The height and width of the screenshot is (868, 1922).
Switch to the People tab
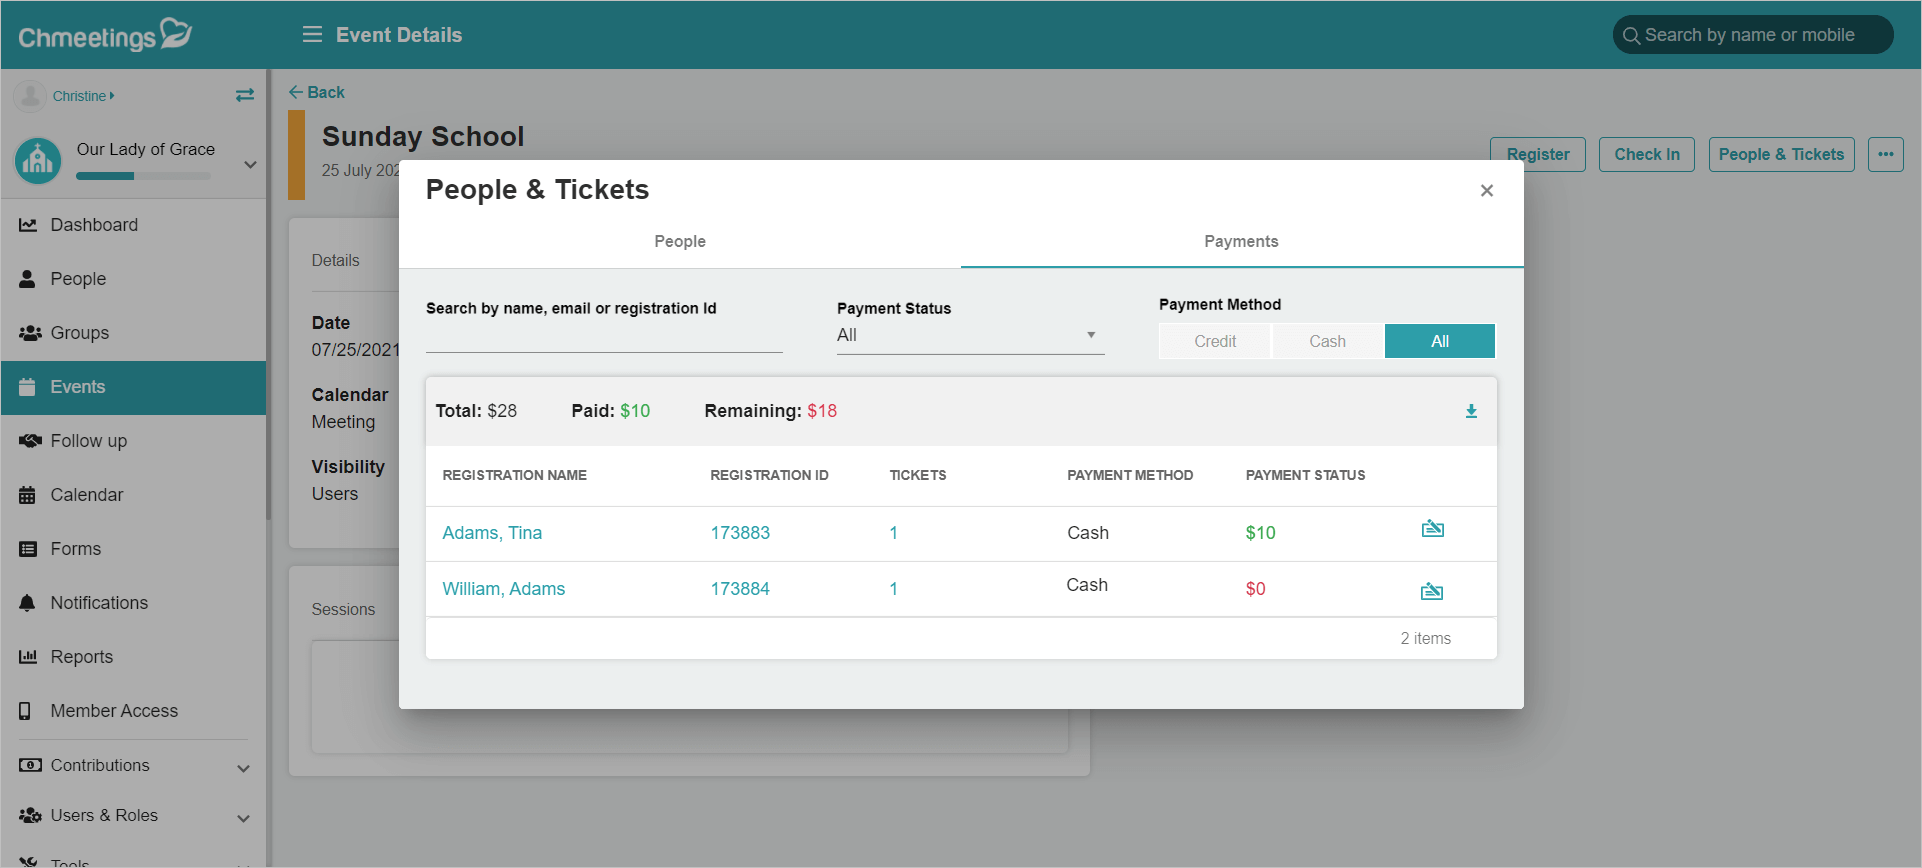tap(680, 241)
